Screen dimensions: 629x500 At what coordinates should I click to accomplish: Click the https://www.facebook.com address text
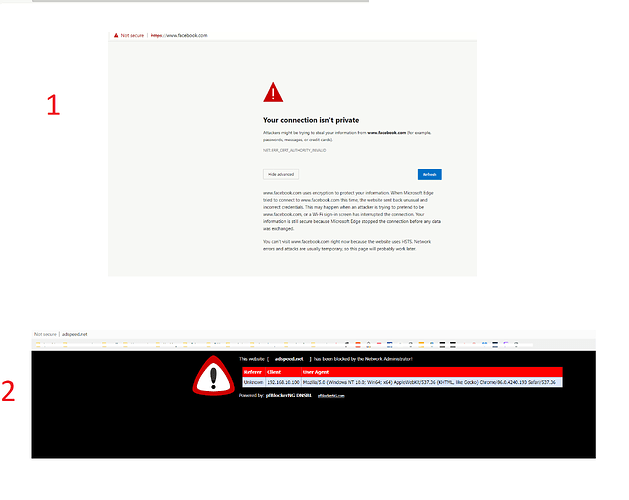click(179, 35)
